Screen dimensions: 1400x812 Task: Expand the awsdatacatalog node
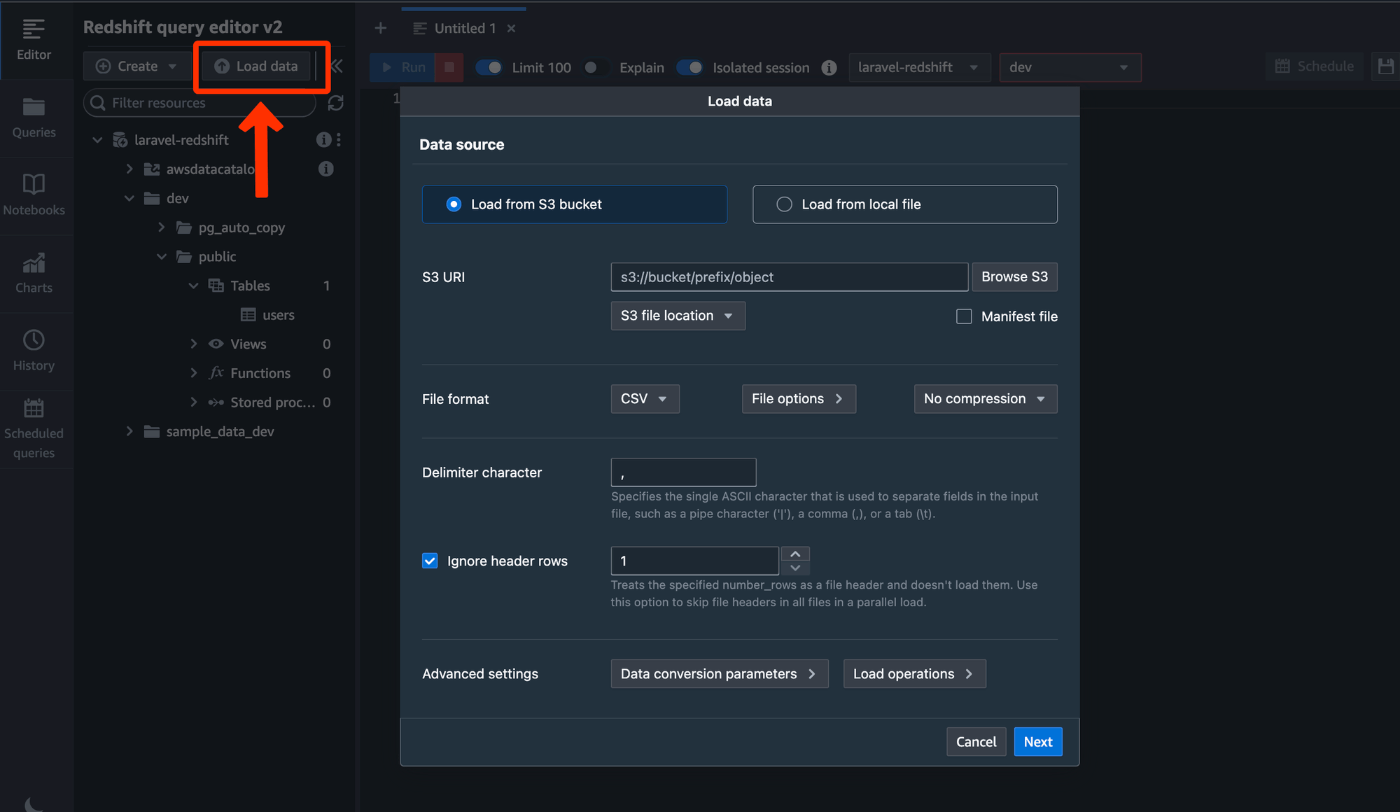(x=129, y=169)
